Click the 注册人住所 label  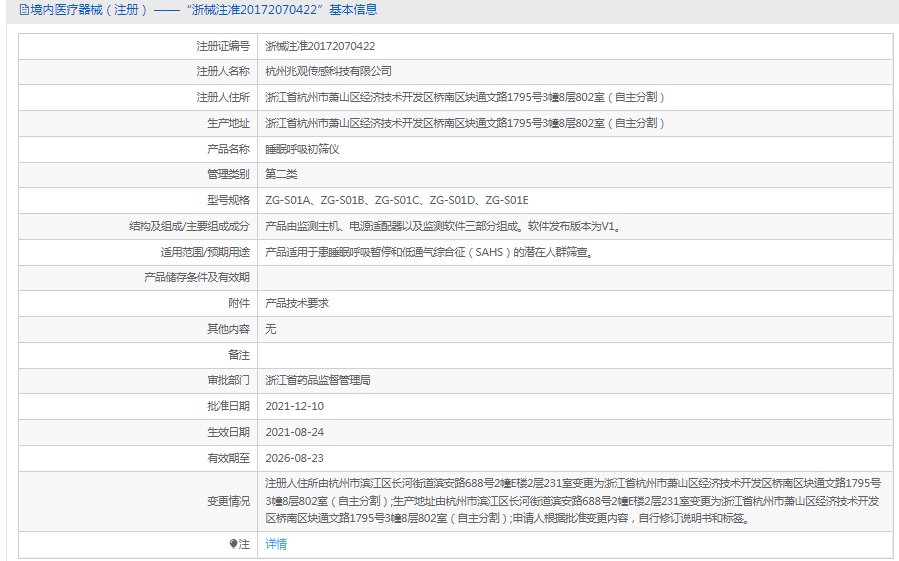click(223, 98)
